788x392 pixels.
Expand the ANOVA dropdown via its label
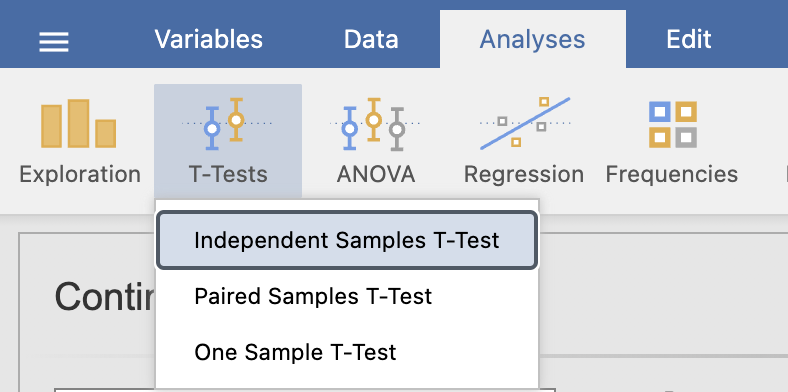click(376, 174)
